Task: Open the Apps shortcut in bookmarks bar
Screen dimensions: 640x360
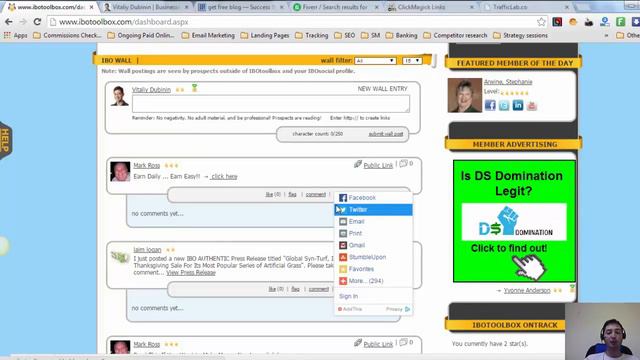Action: [x=16, y=36]
